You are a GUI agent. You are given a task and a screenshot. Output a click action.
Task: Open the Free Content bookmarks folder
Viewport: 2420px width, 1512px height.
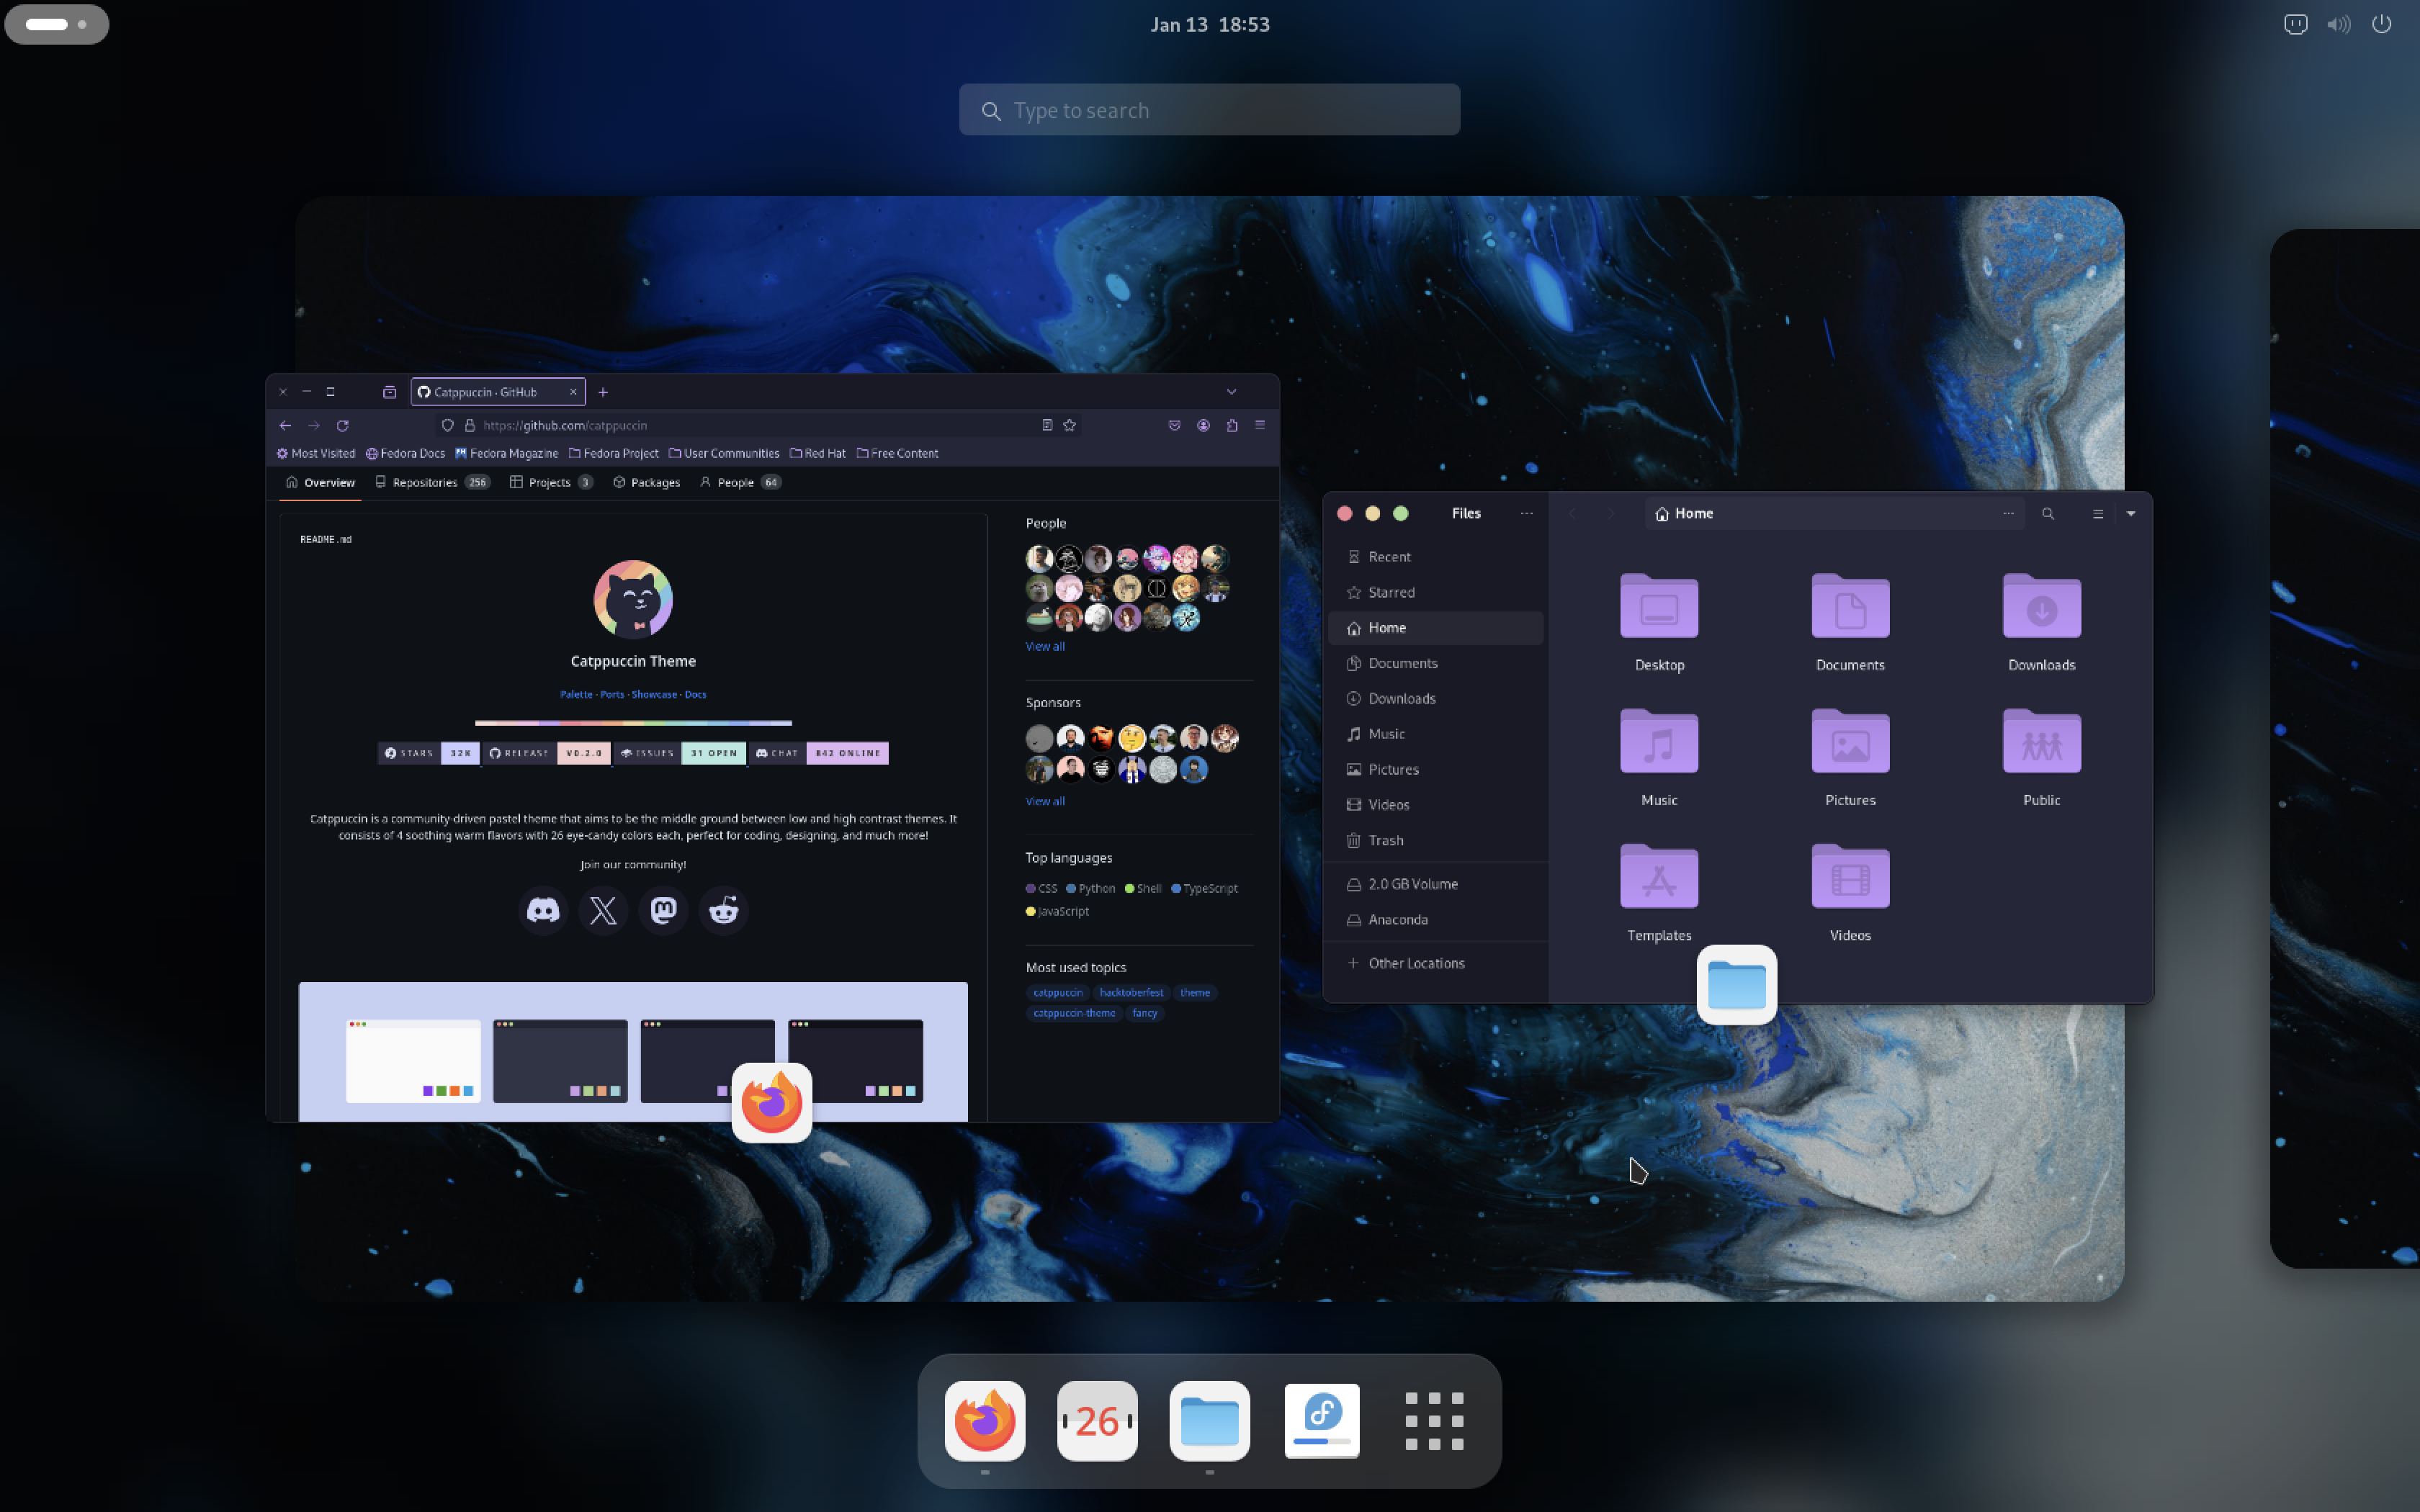(897, 453)
